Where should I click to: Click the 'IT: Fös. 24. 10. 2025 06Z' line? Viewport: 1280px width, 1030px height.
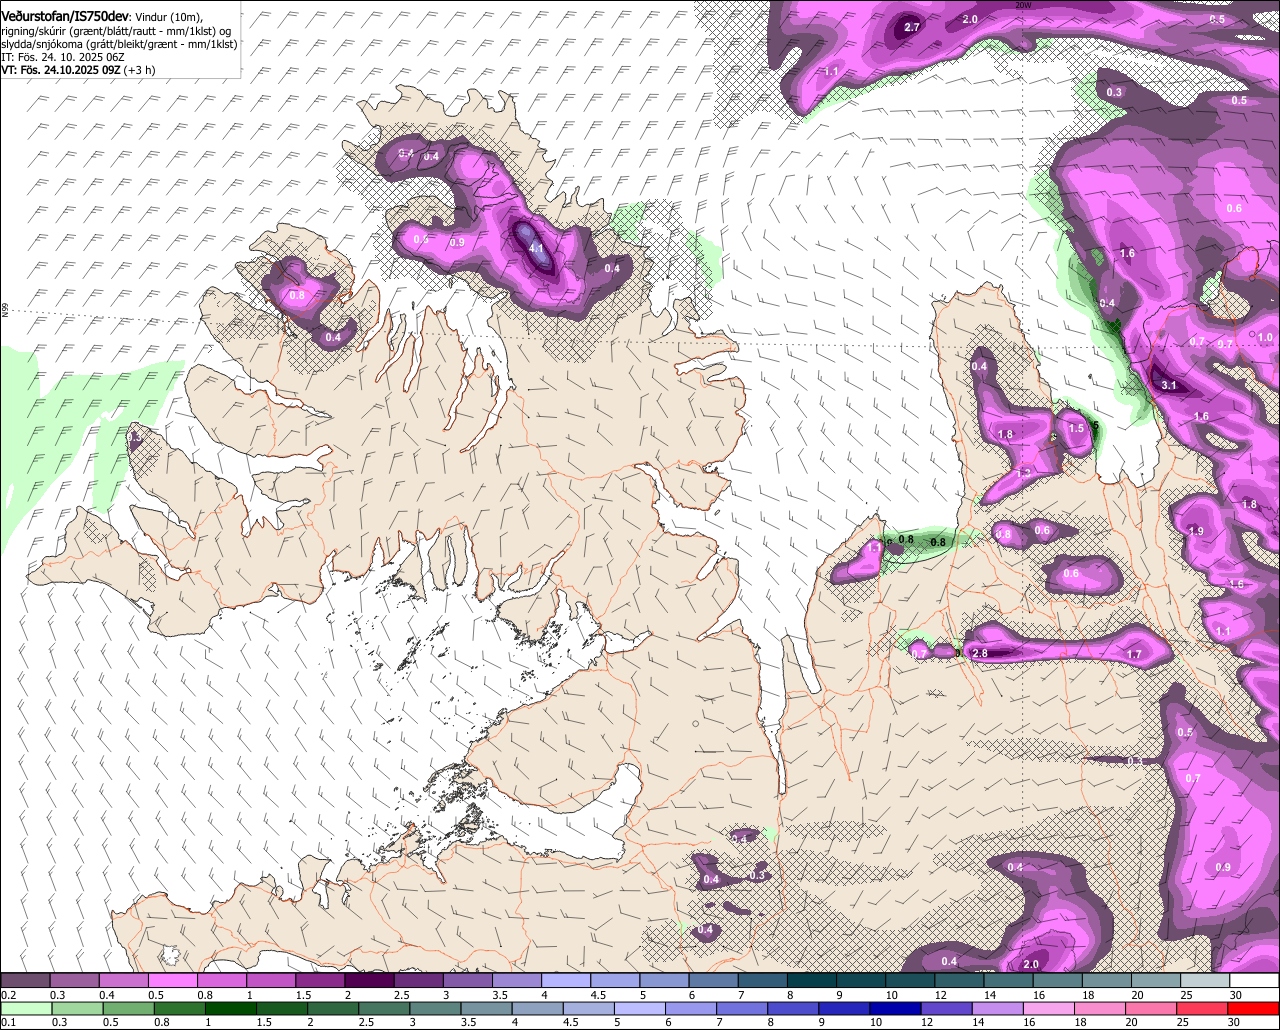(x=63, y=58)
